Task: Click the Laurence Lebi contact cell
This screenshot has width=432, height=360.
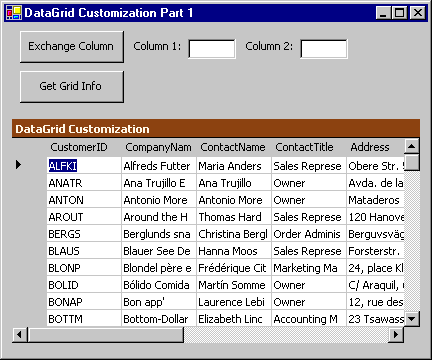Action: (x=234, y=301)
